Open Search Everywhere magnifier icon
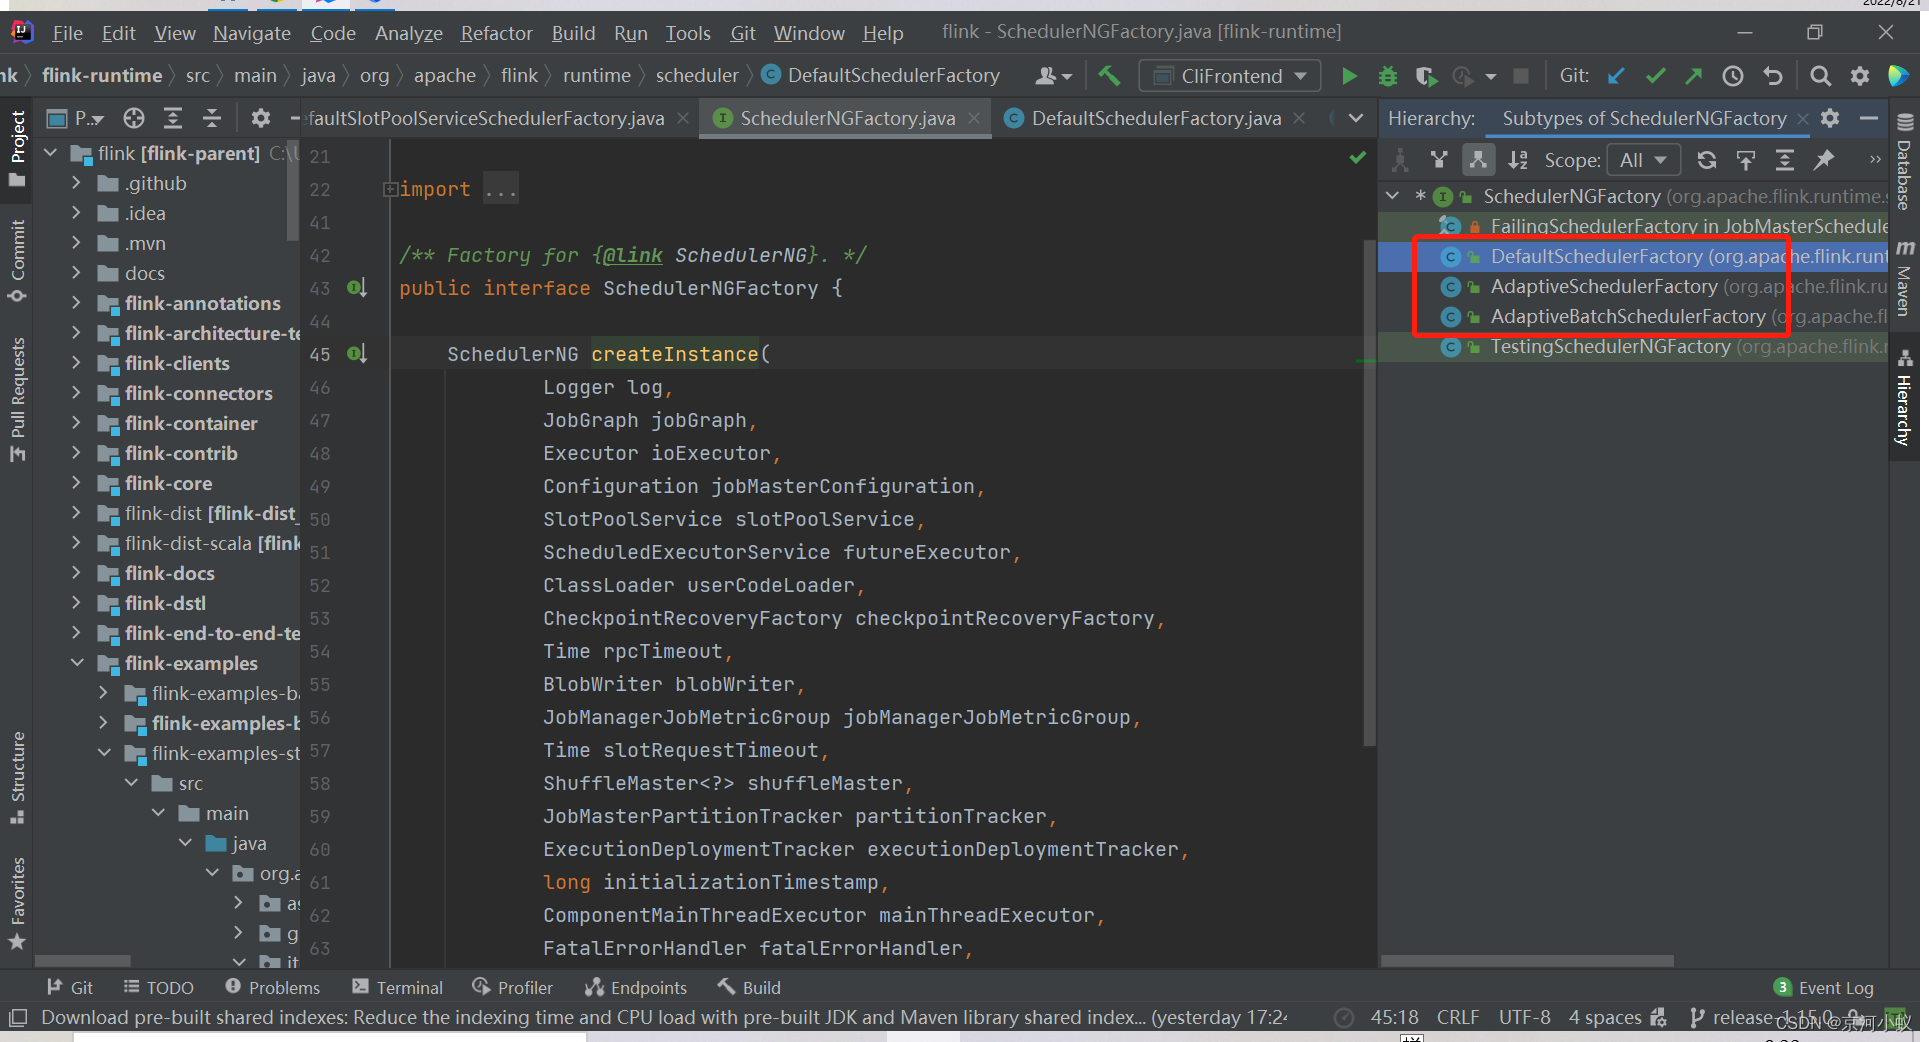Viewport: 1929px width, 1042px height. coord(1821,76)
